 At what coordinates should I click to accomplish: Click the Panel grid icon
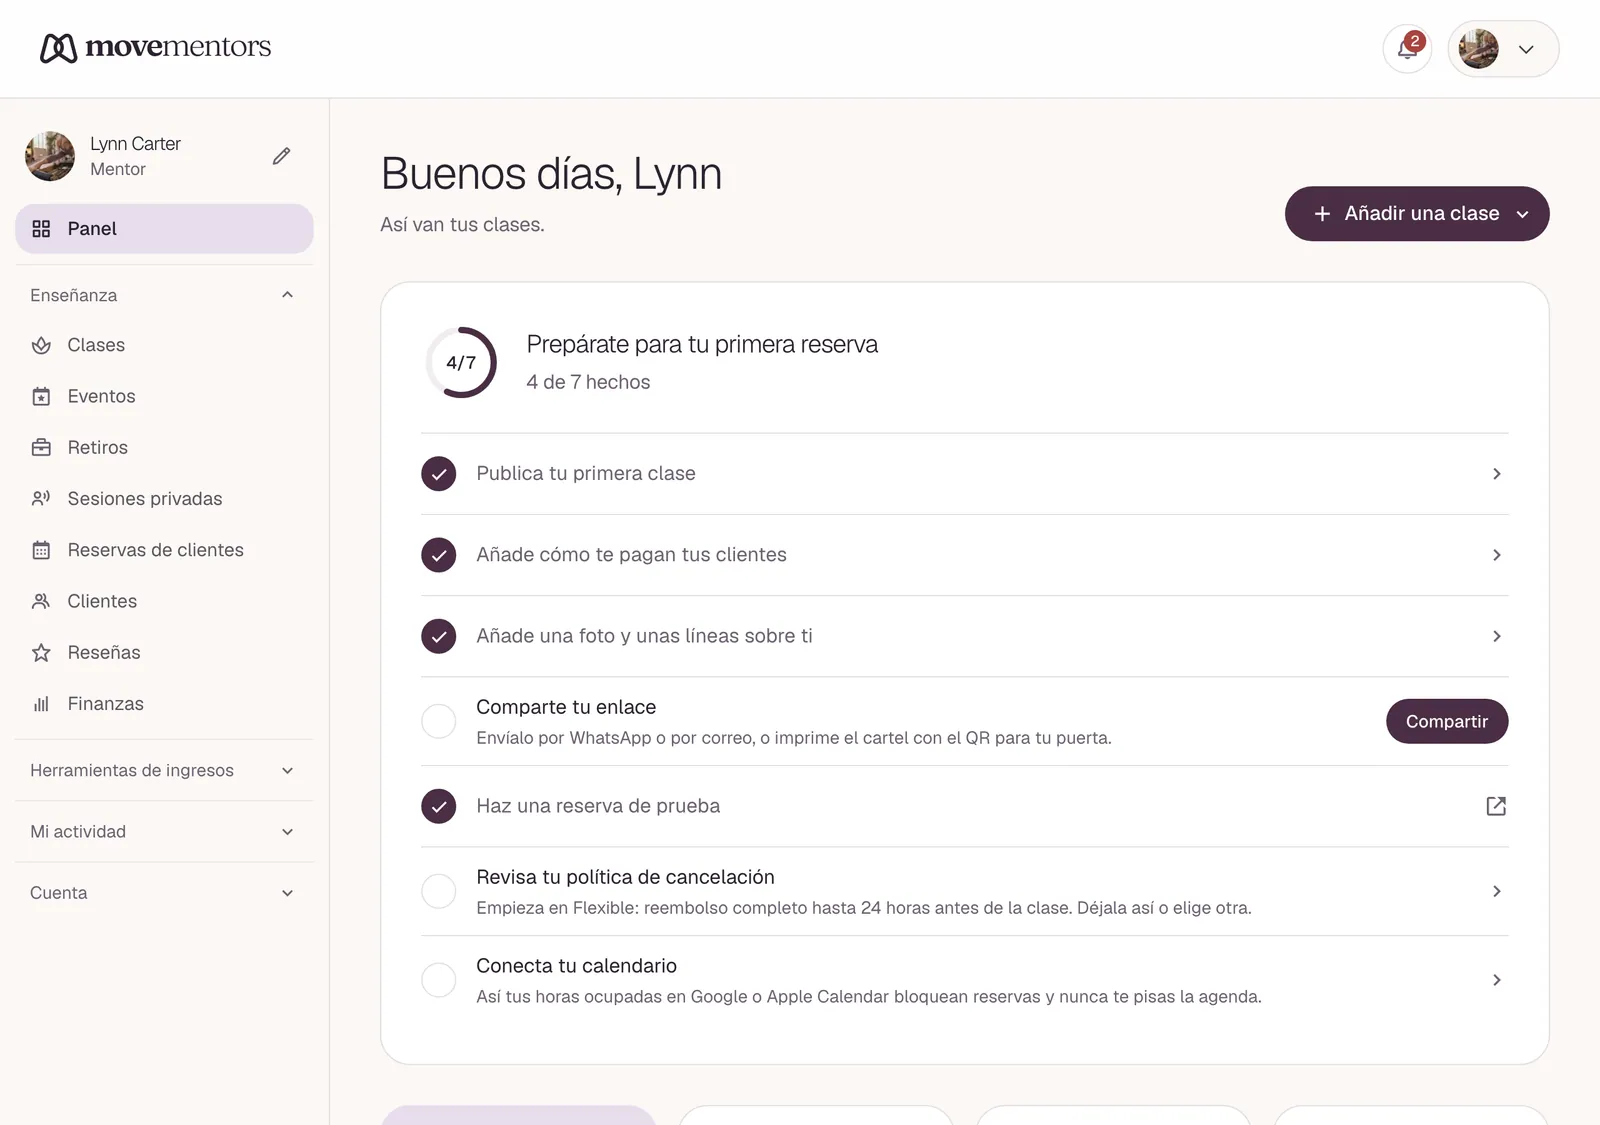tap(41, 229)
